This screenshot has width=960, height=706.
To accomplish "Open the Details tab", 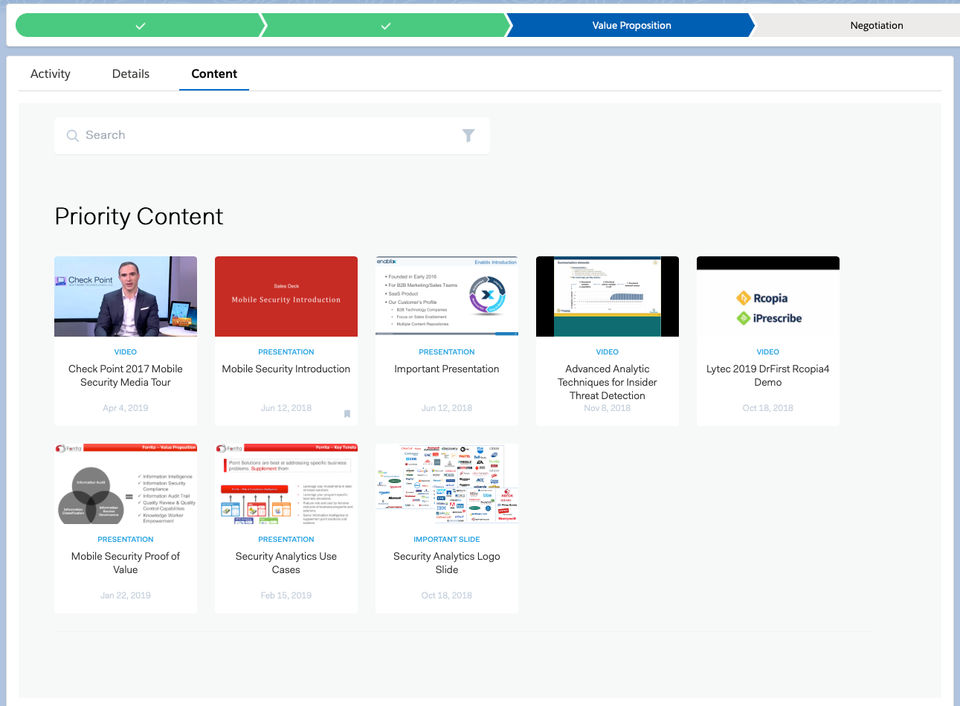I will 130,73.
